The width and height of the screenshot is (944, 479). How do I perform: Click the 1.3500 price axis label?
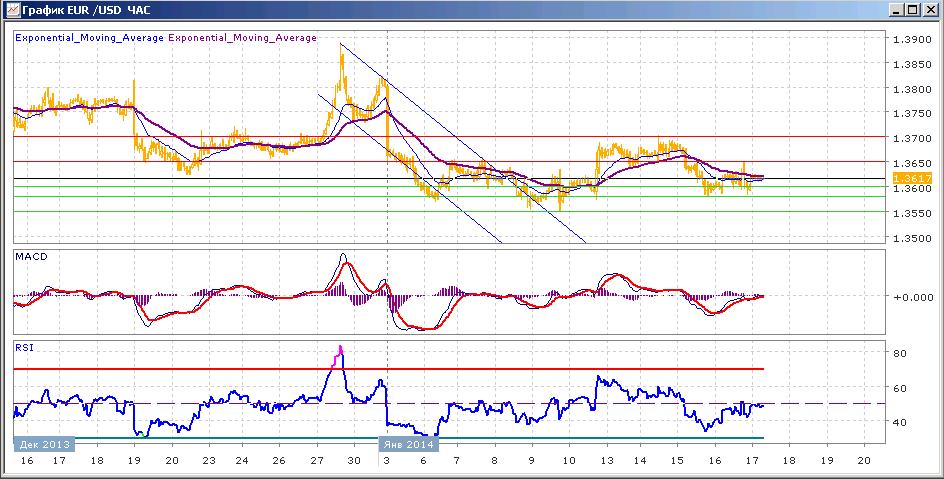[913, 238]
